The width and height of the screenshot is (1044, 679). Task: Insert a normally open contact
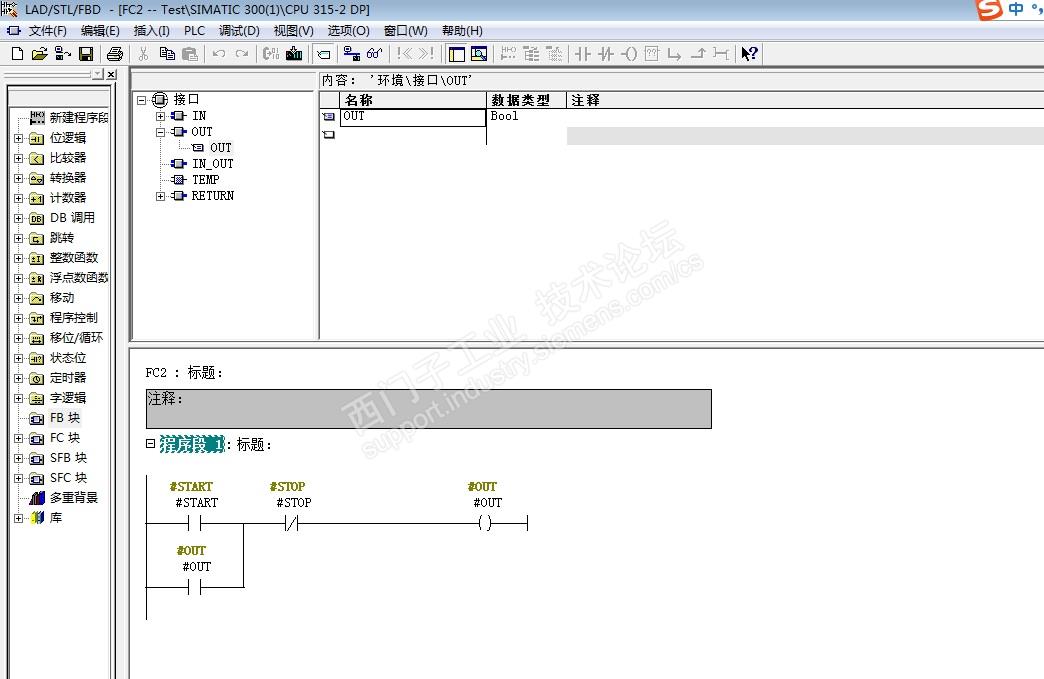[583, 54]
